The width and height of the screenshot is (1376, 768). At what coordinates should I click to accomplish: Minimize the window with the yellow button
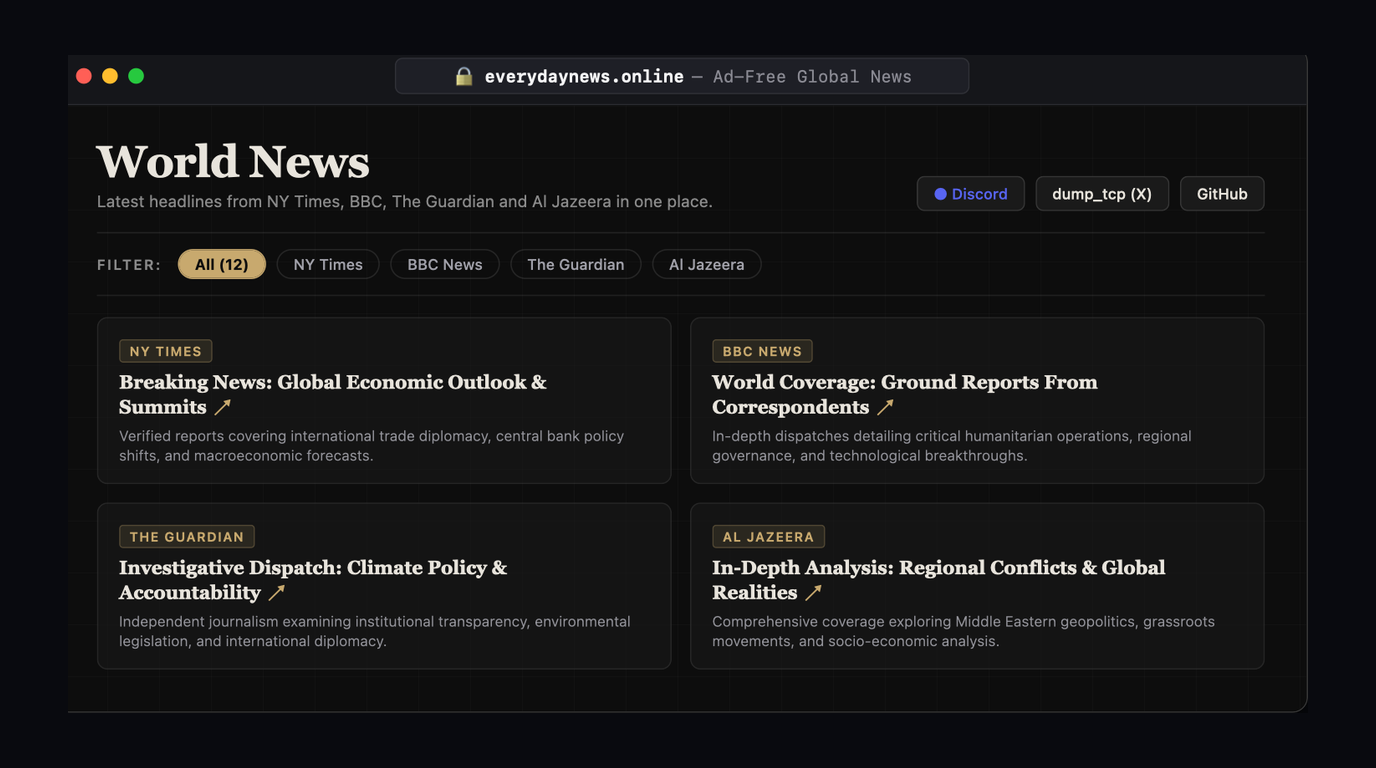pos(110,76)
